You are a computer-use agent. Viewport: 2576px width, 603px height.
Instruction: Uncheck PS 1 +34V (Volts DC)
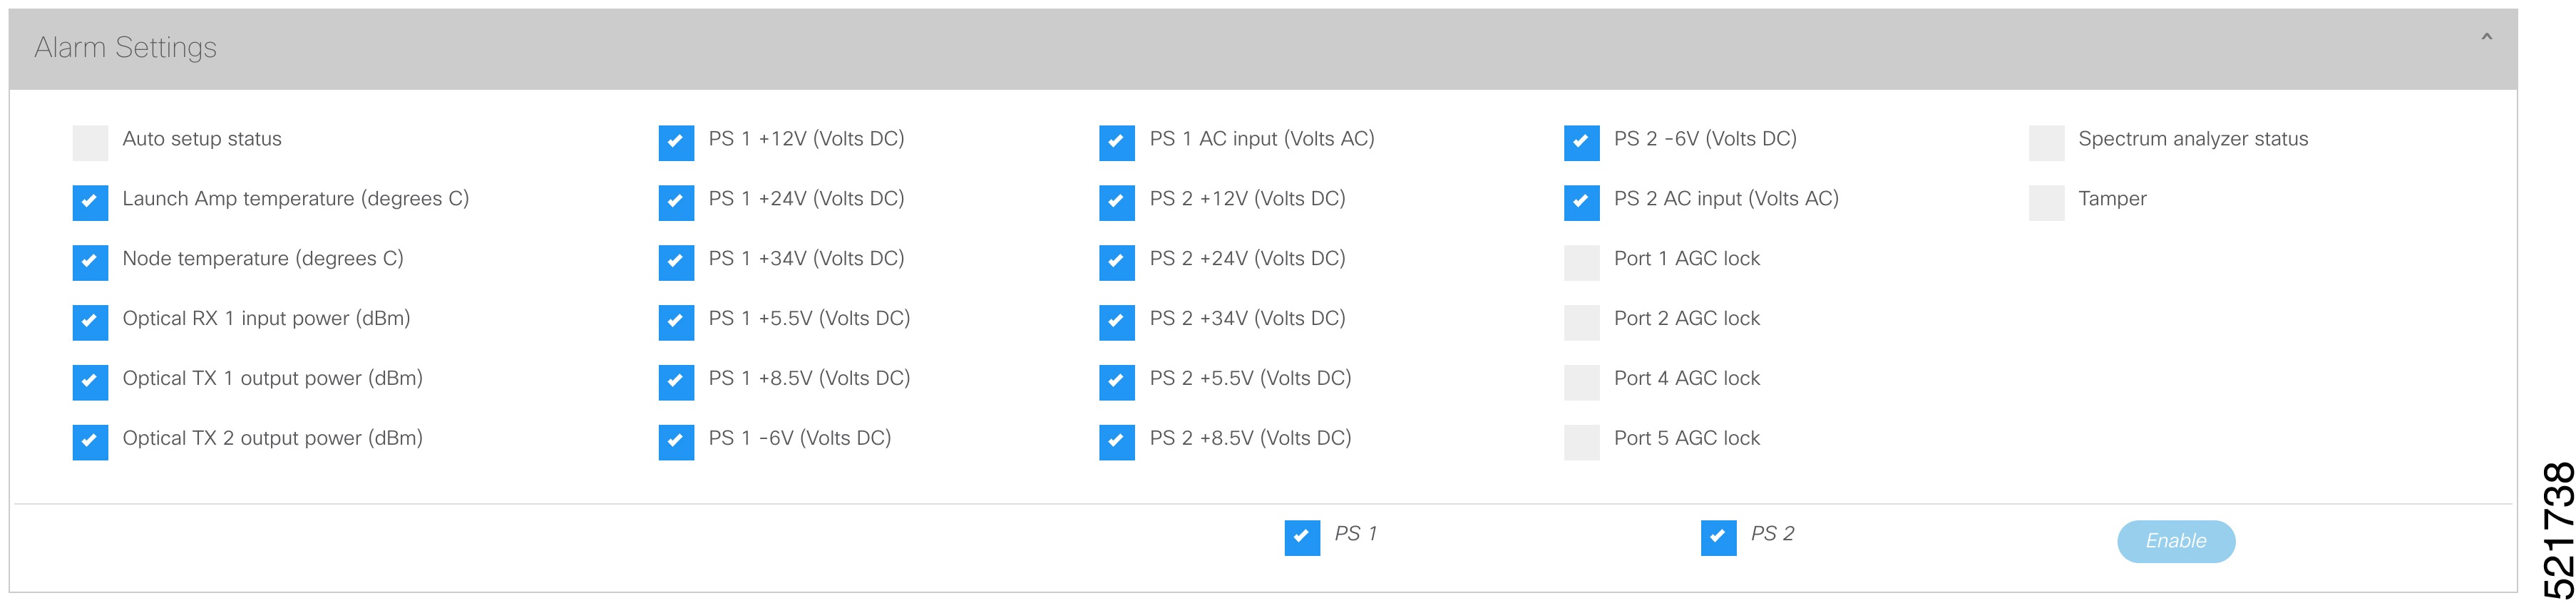[676, 263]
